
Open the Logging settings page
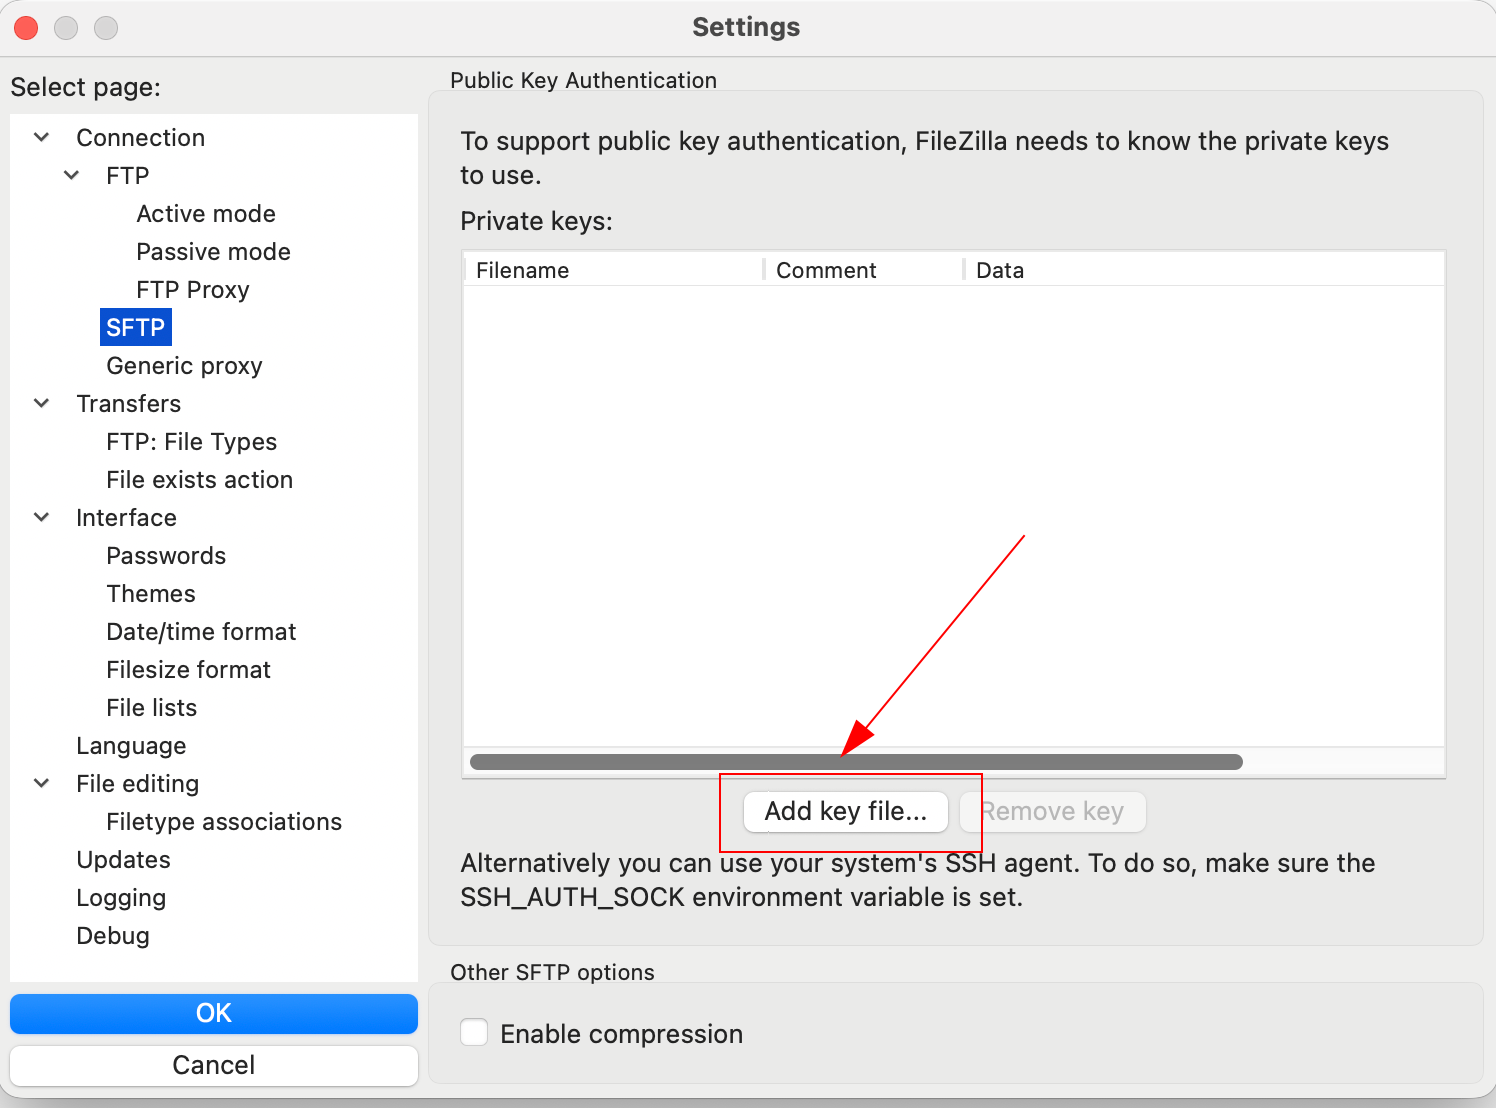(x=121, y=898)
